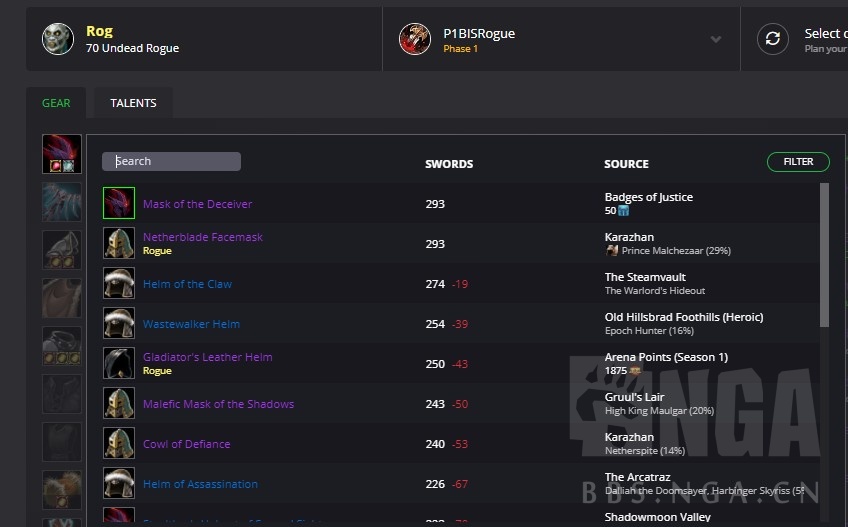The image size is (848, 527).
Task: Click the Netherblade Facemask helmet icon
Action: pos(119,243)
